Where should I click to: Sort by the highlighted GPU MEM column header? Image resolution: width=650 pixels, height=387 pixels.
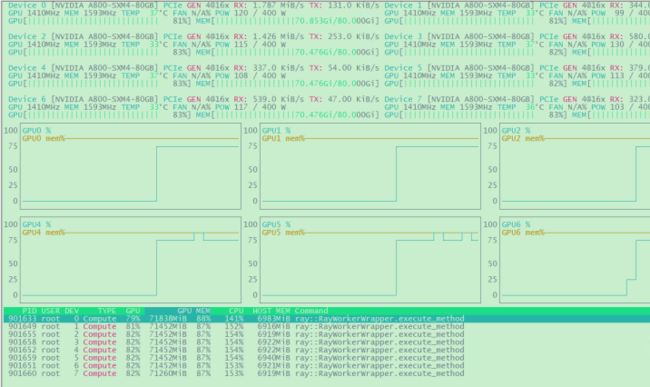pos(194,311)
